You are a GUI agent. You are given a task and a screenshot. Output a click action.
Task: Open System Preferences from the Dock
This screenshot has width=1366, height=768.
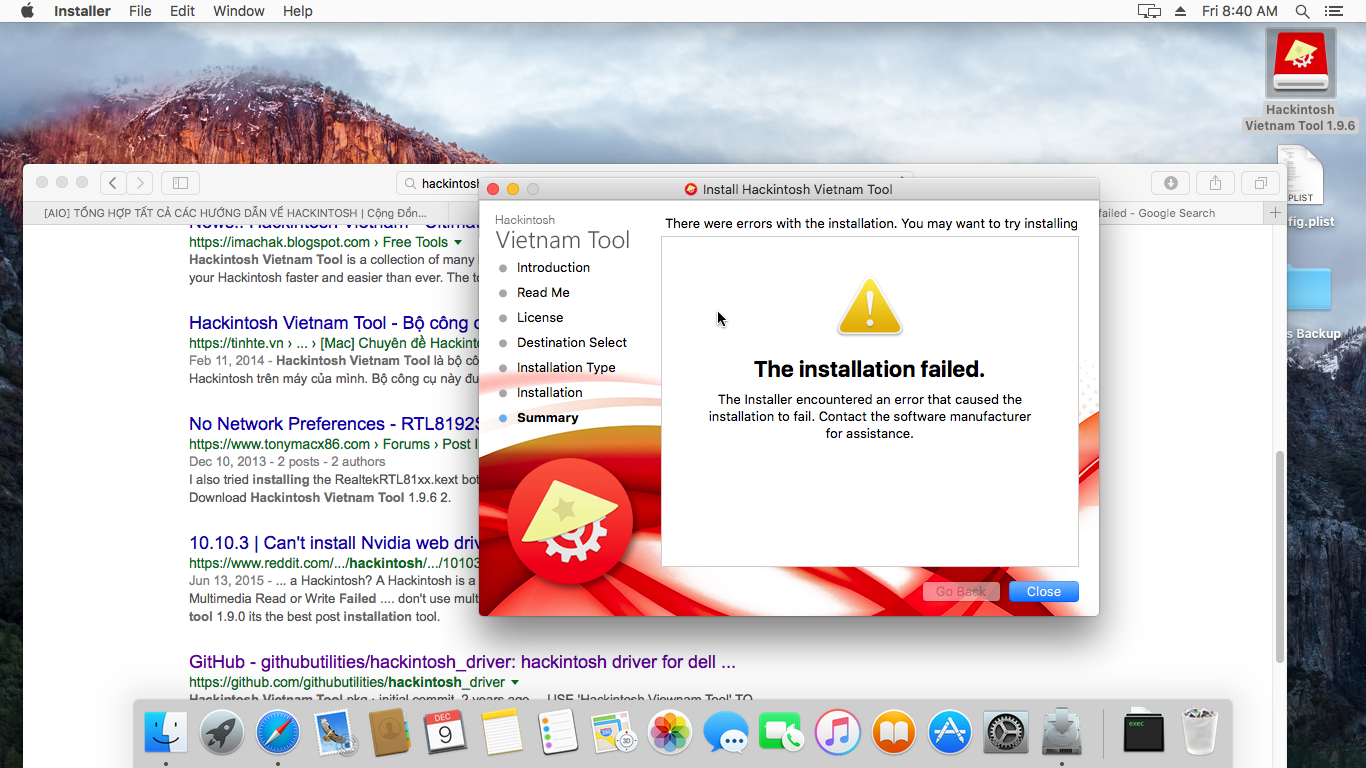(1006, 733)
